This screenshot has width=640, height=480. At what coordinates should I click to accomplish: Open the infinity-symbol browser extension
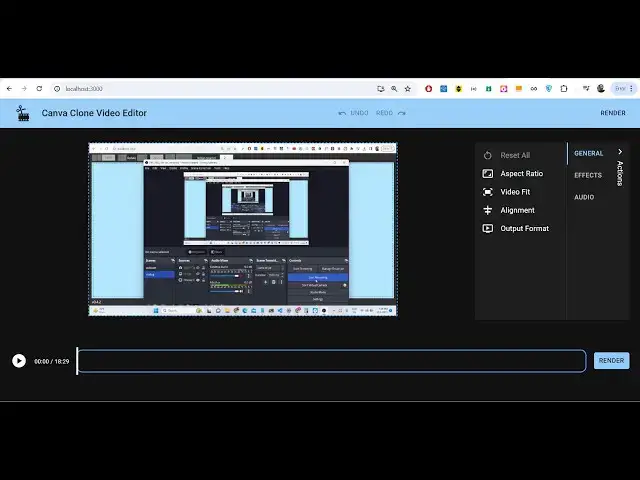tap(533, 89)
